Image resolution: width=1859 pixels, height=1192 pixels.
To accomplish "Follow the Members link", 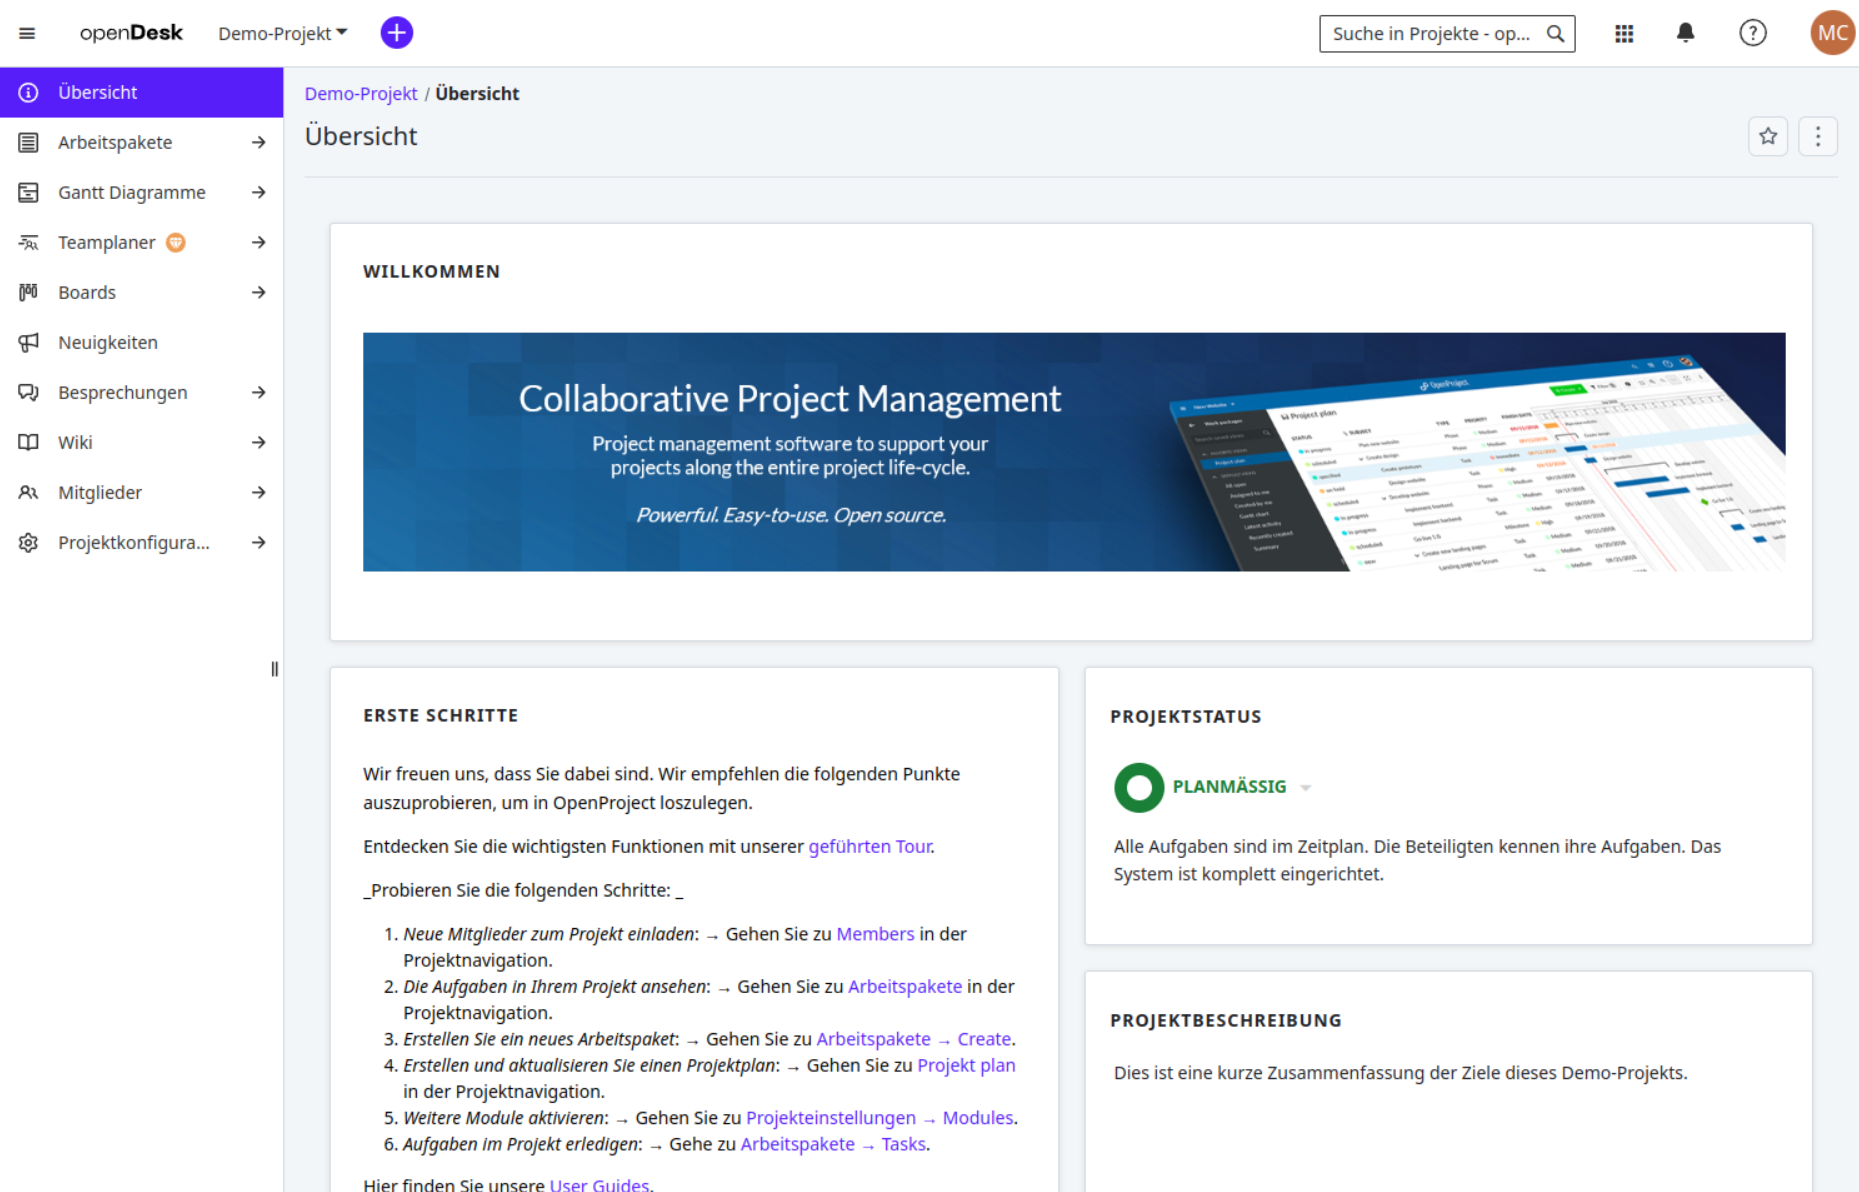I will 875,934.
